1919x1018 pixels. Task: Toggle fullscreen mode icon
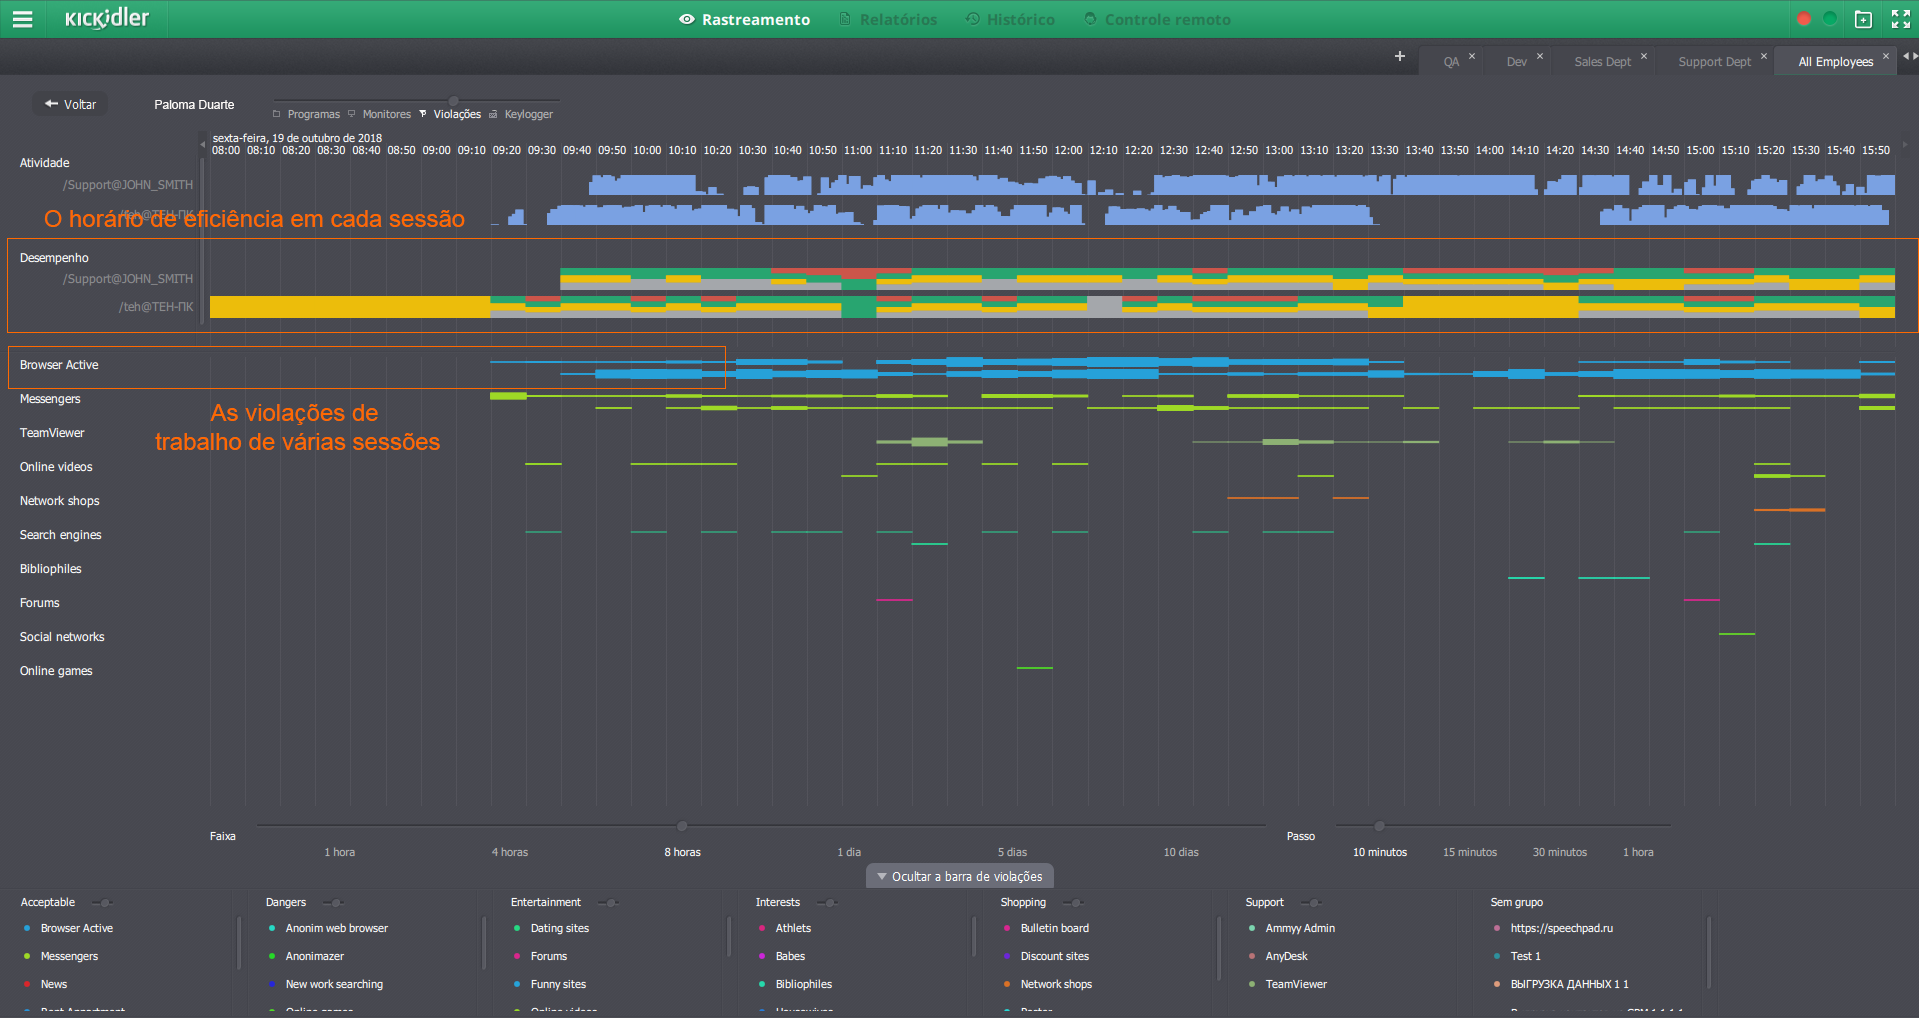click(1901, 19)
